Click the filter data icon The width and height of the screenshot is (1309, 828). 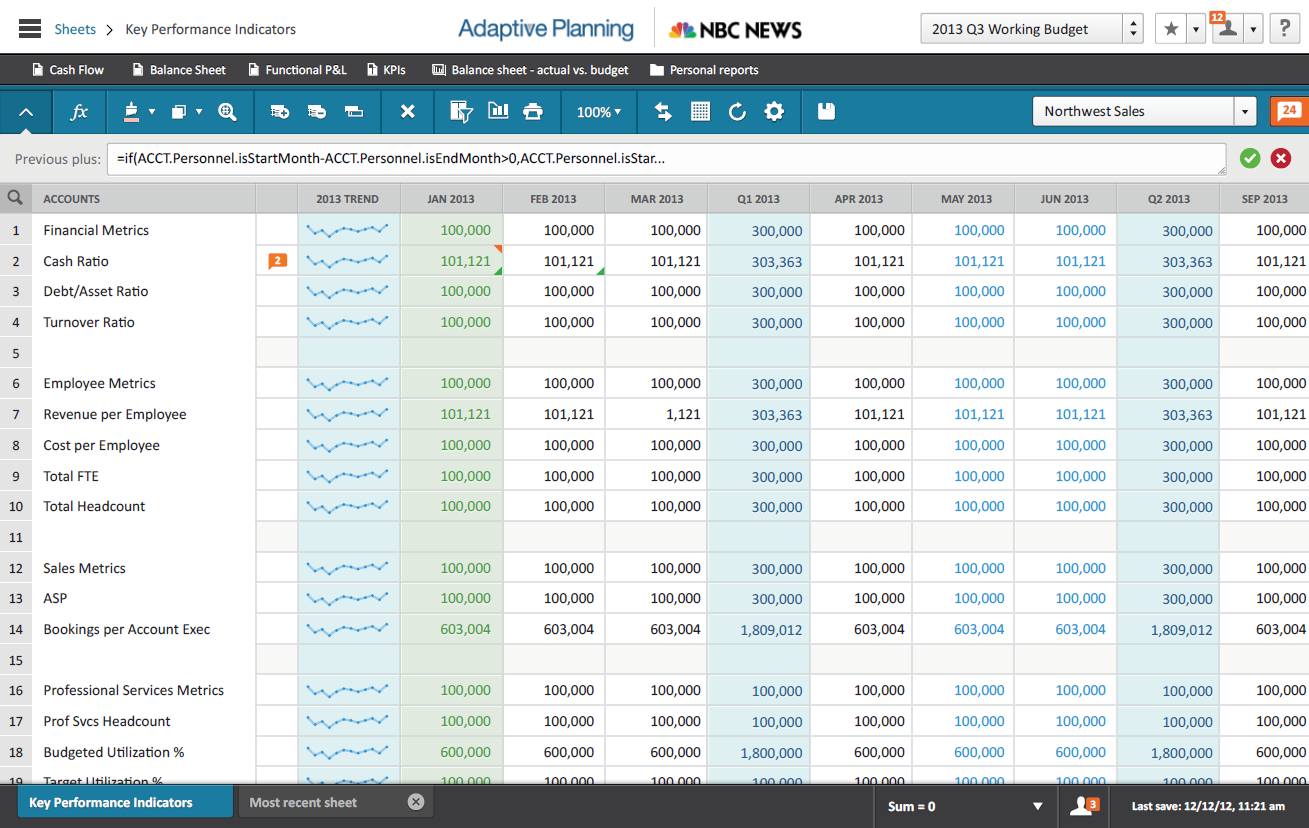(x=461, y=111)
